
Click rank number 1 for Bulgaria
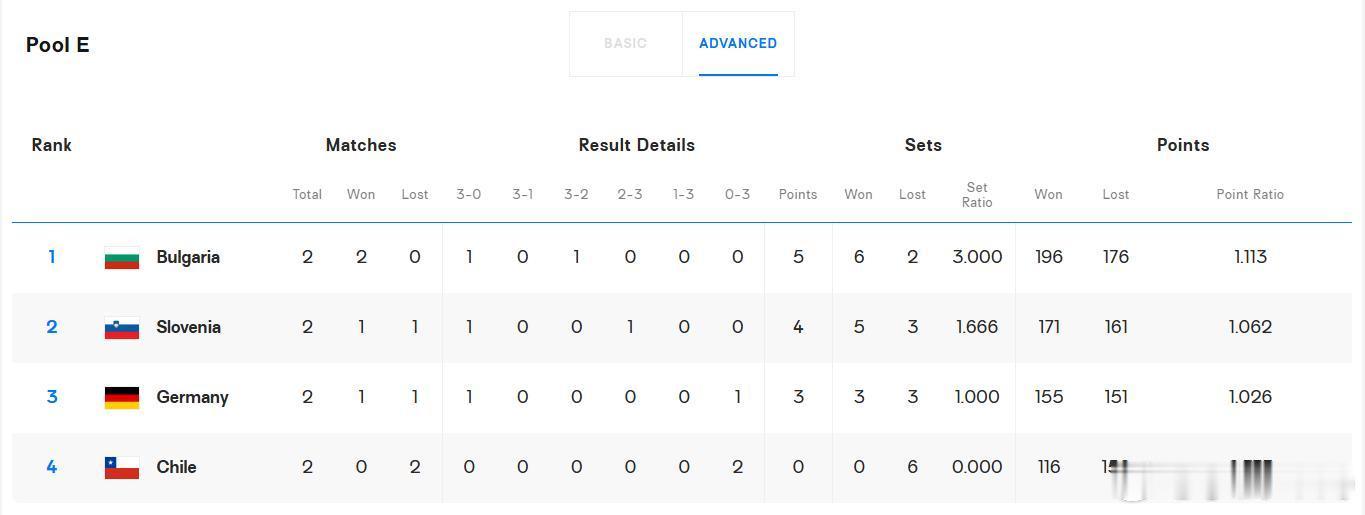click(x=52, y=257)
